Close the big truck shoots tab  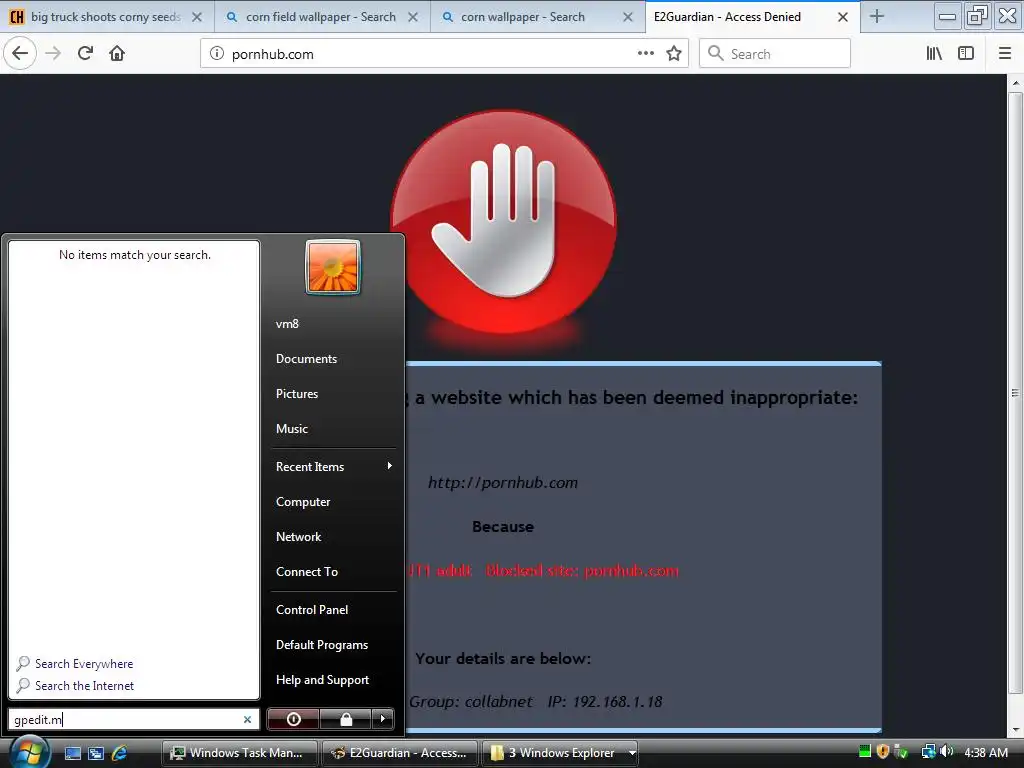(x=197, y=17)
